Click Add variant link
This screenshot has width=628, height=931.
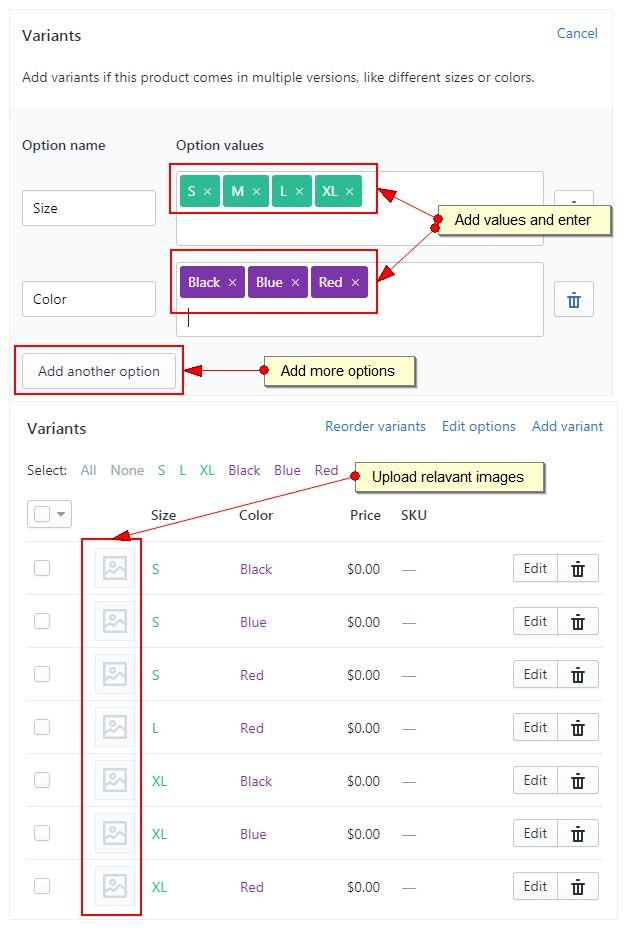pos(567,426)
